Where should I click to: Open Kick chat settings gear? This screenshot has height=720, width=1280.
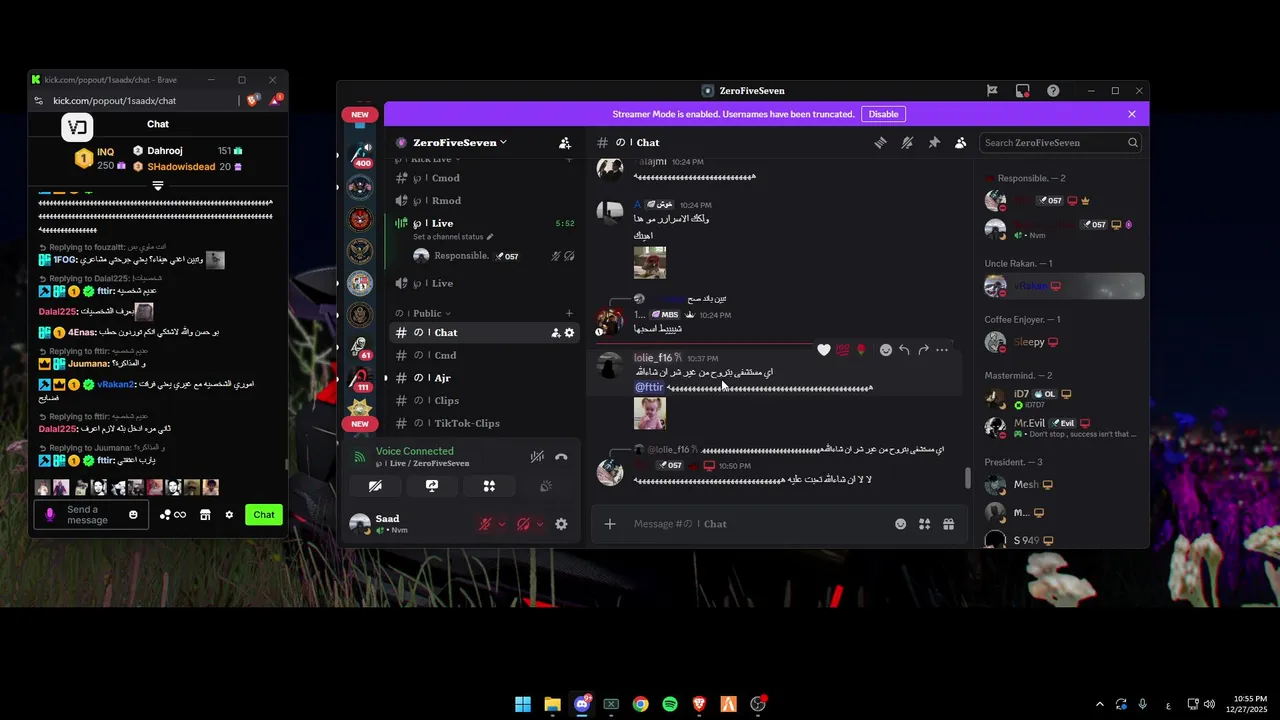click(x=229, y=515)
